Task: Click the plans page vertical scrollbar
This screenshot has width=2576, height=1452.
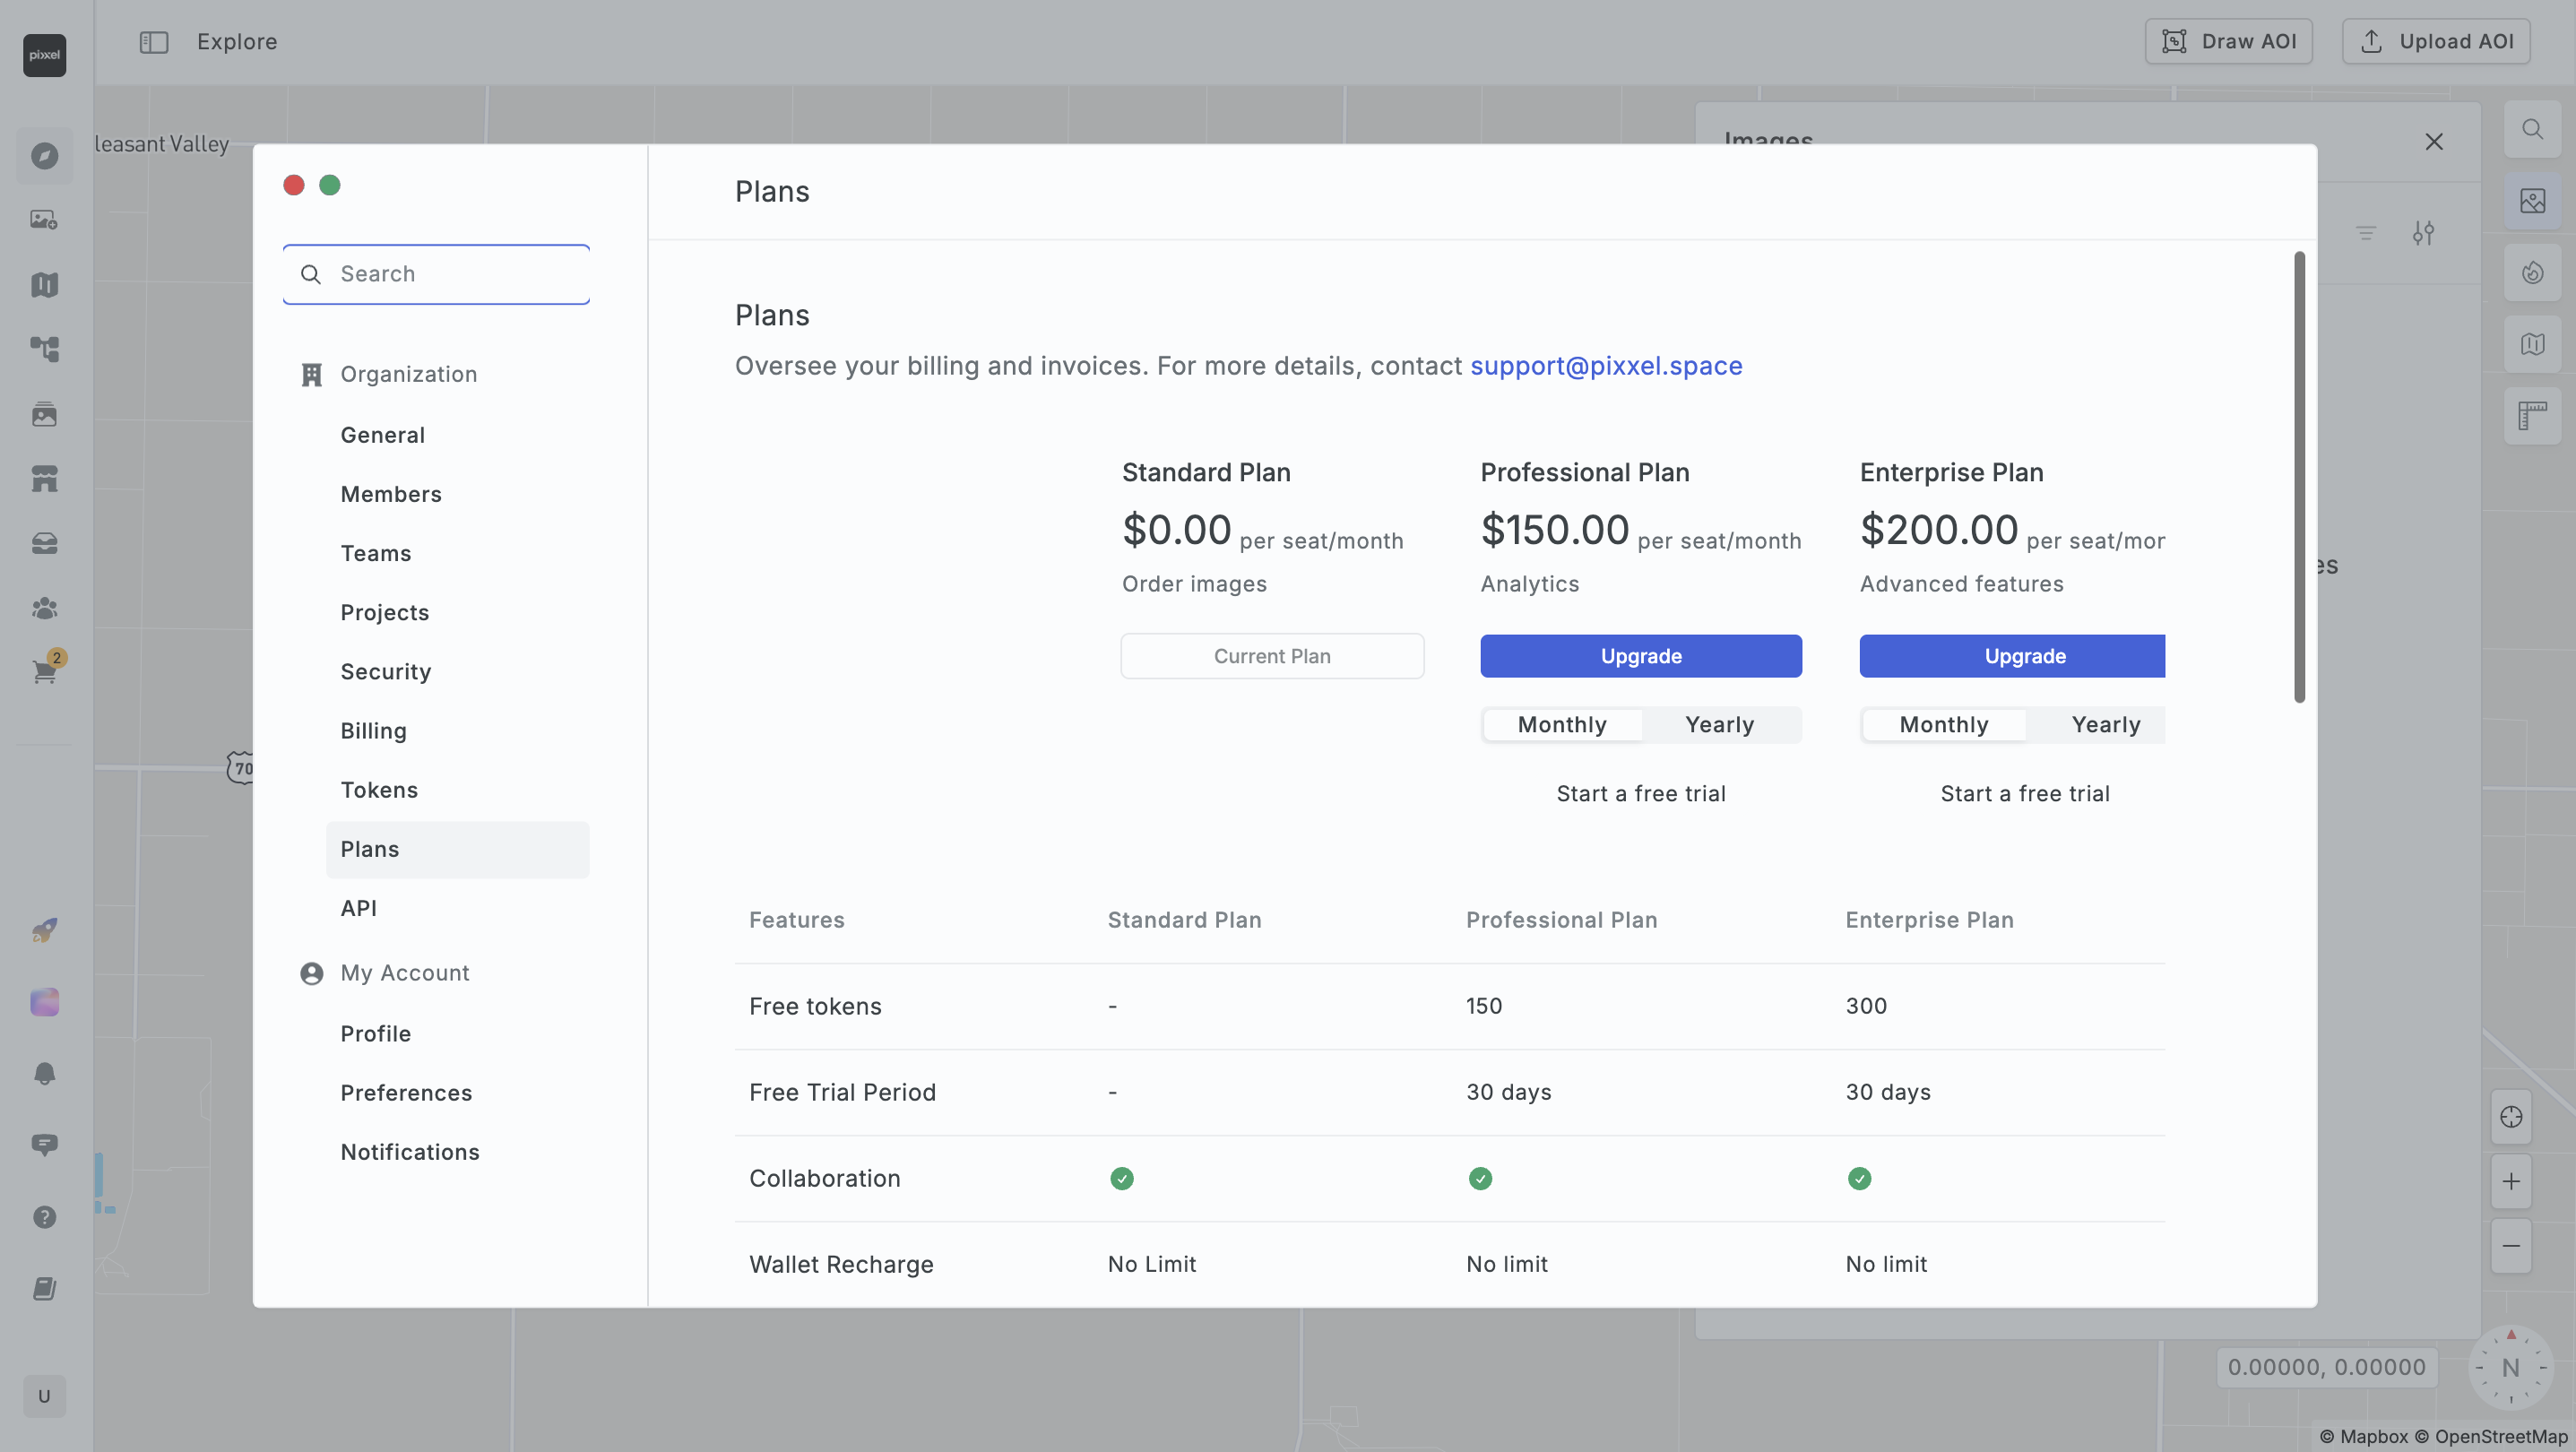Action: 2299,477
